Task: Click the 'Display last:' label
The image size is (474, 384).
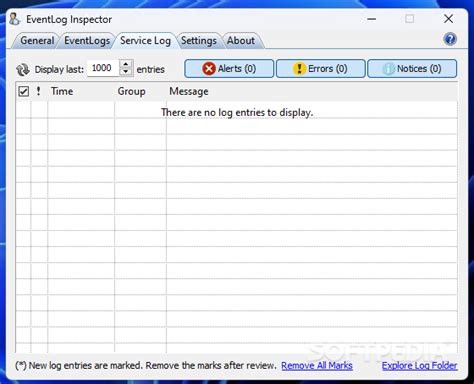Action: coord(59,69)
